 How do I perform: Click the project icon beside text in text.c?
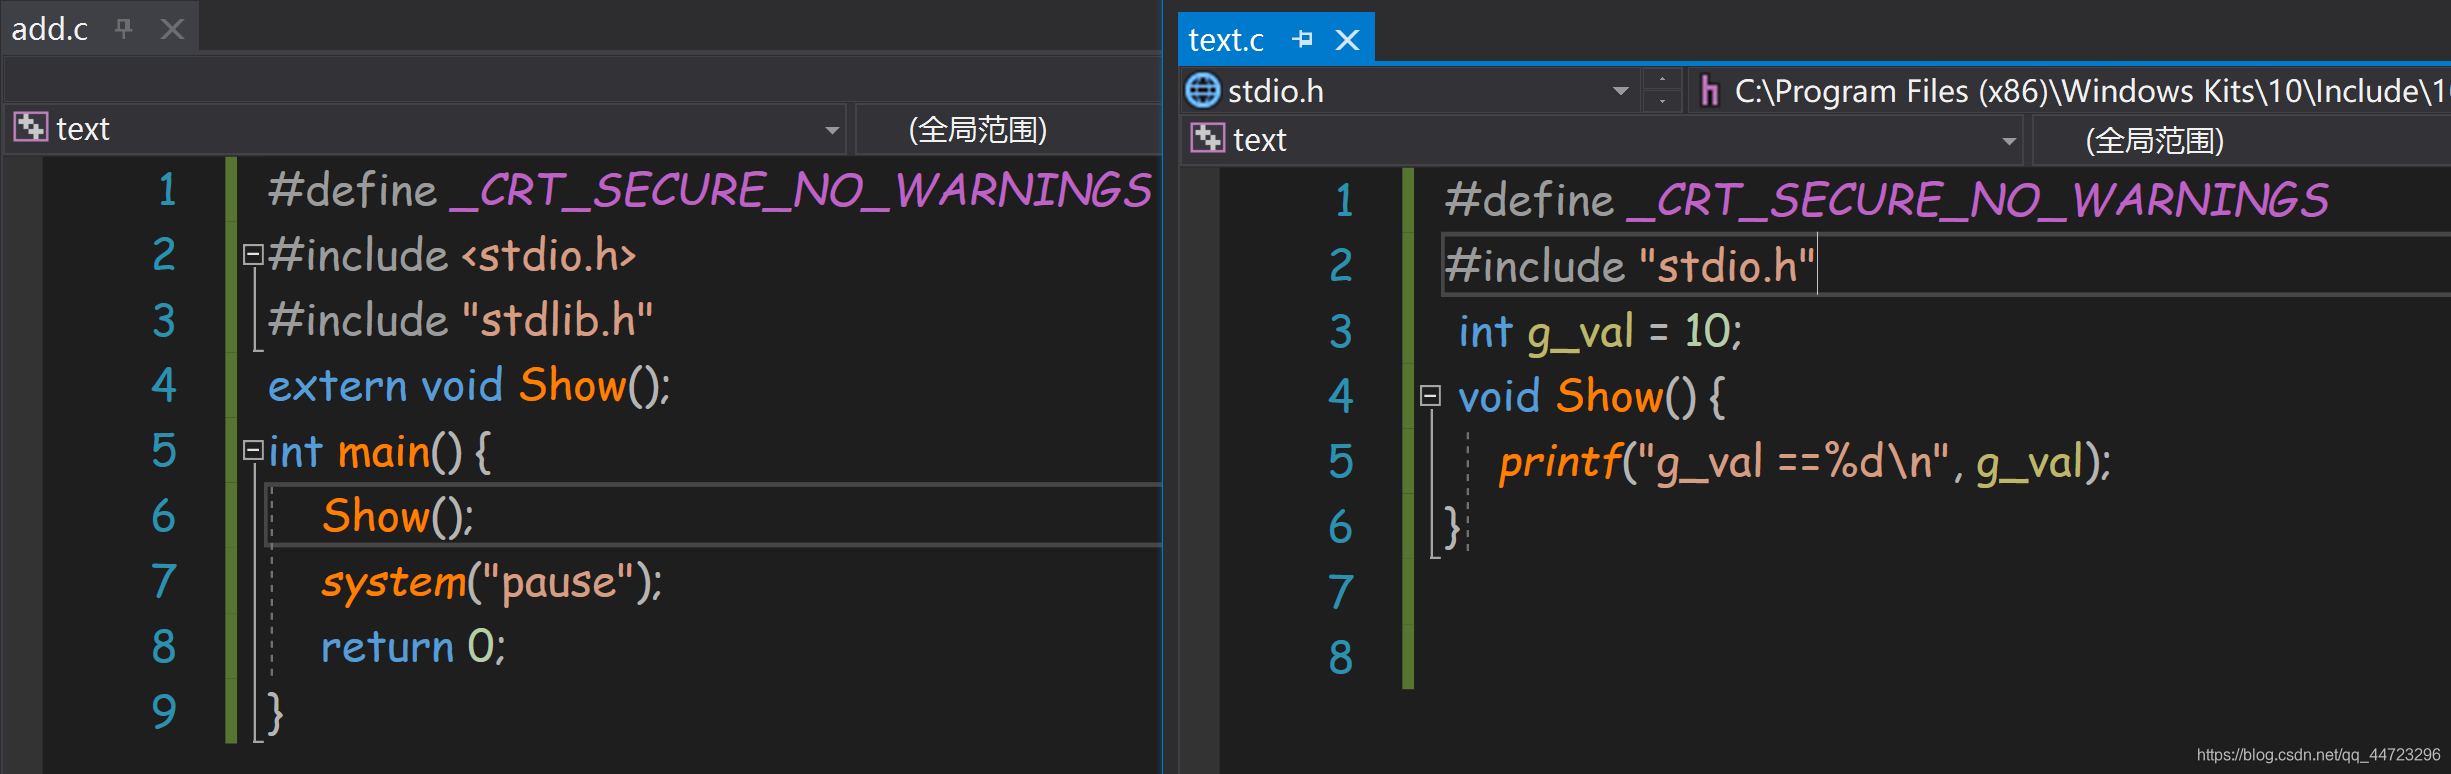point(1207,138)
